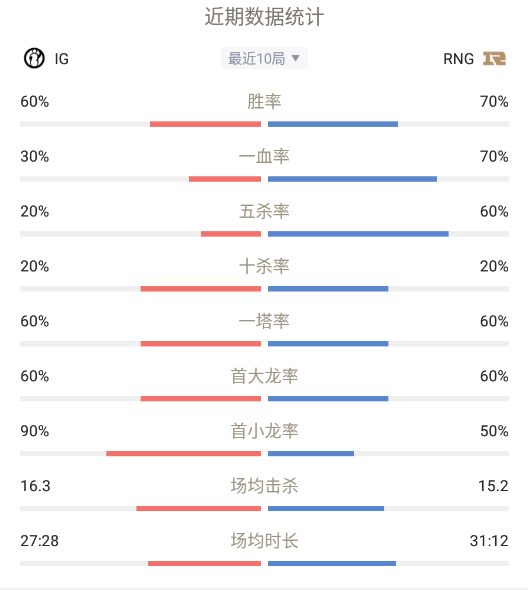This screenshot has height=590, width=528.
Task: Select the RNG team name label
Action: coord(458,59)
